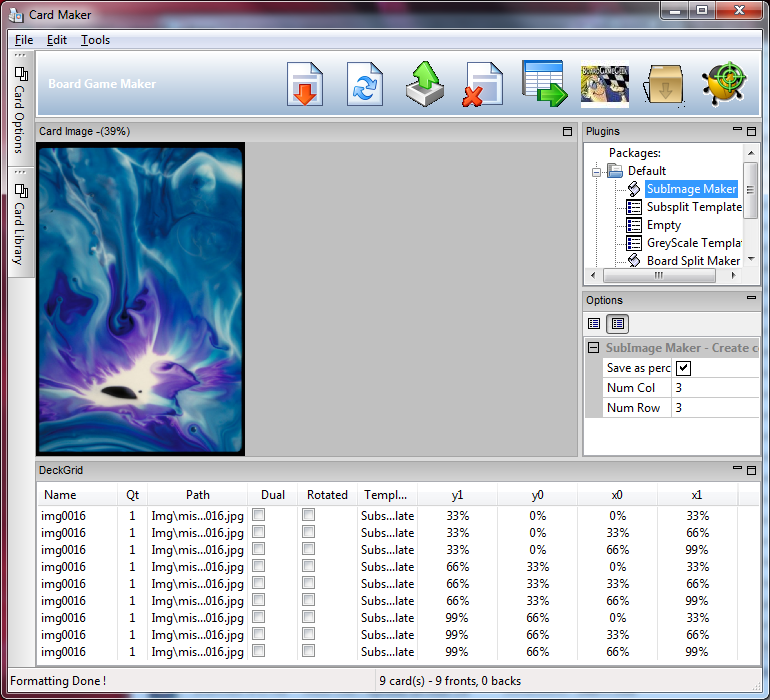Sort DeckGrid by Path column header
770x700 pixels.
(x=197, y=495)
